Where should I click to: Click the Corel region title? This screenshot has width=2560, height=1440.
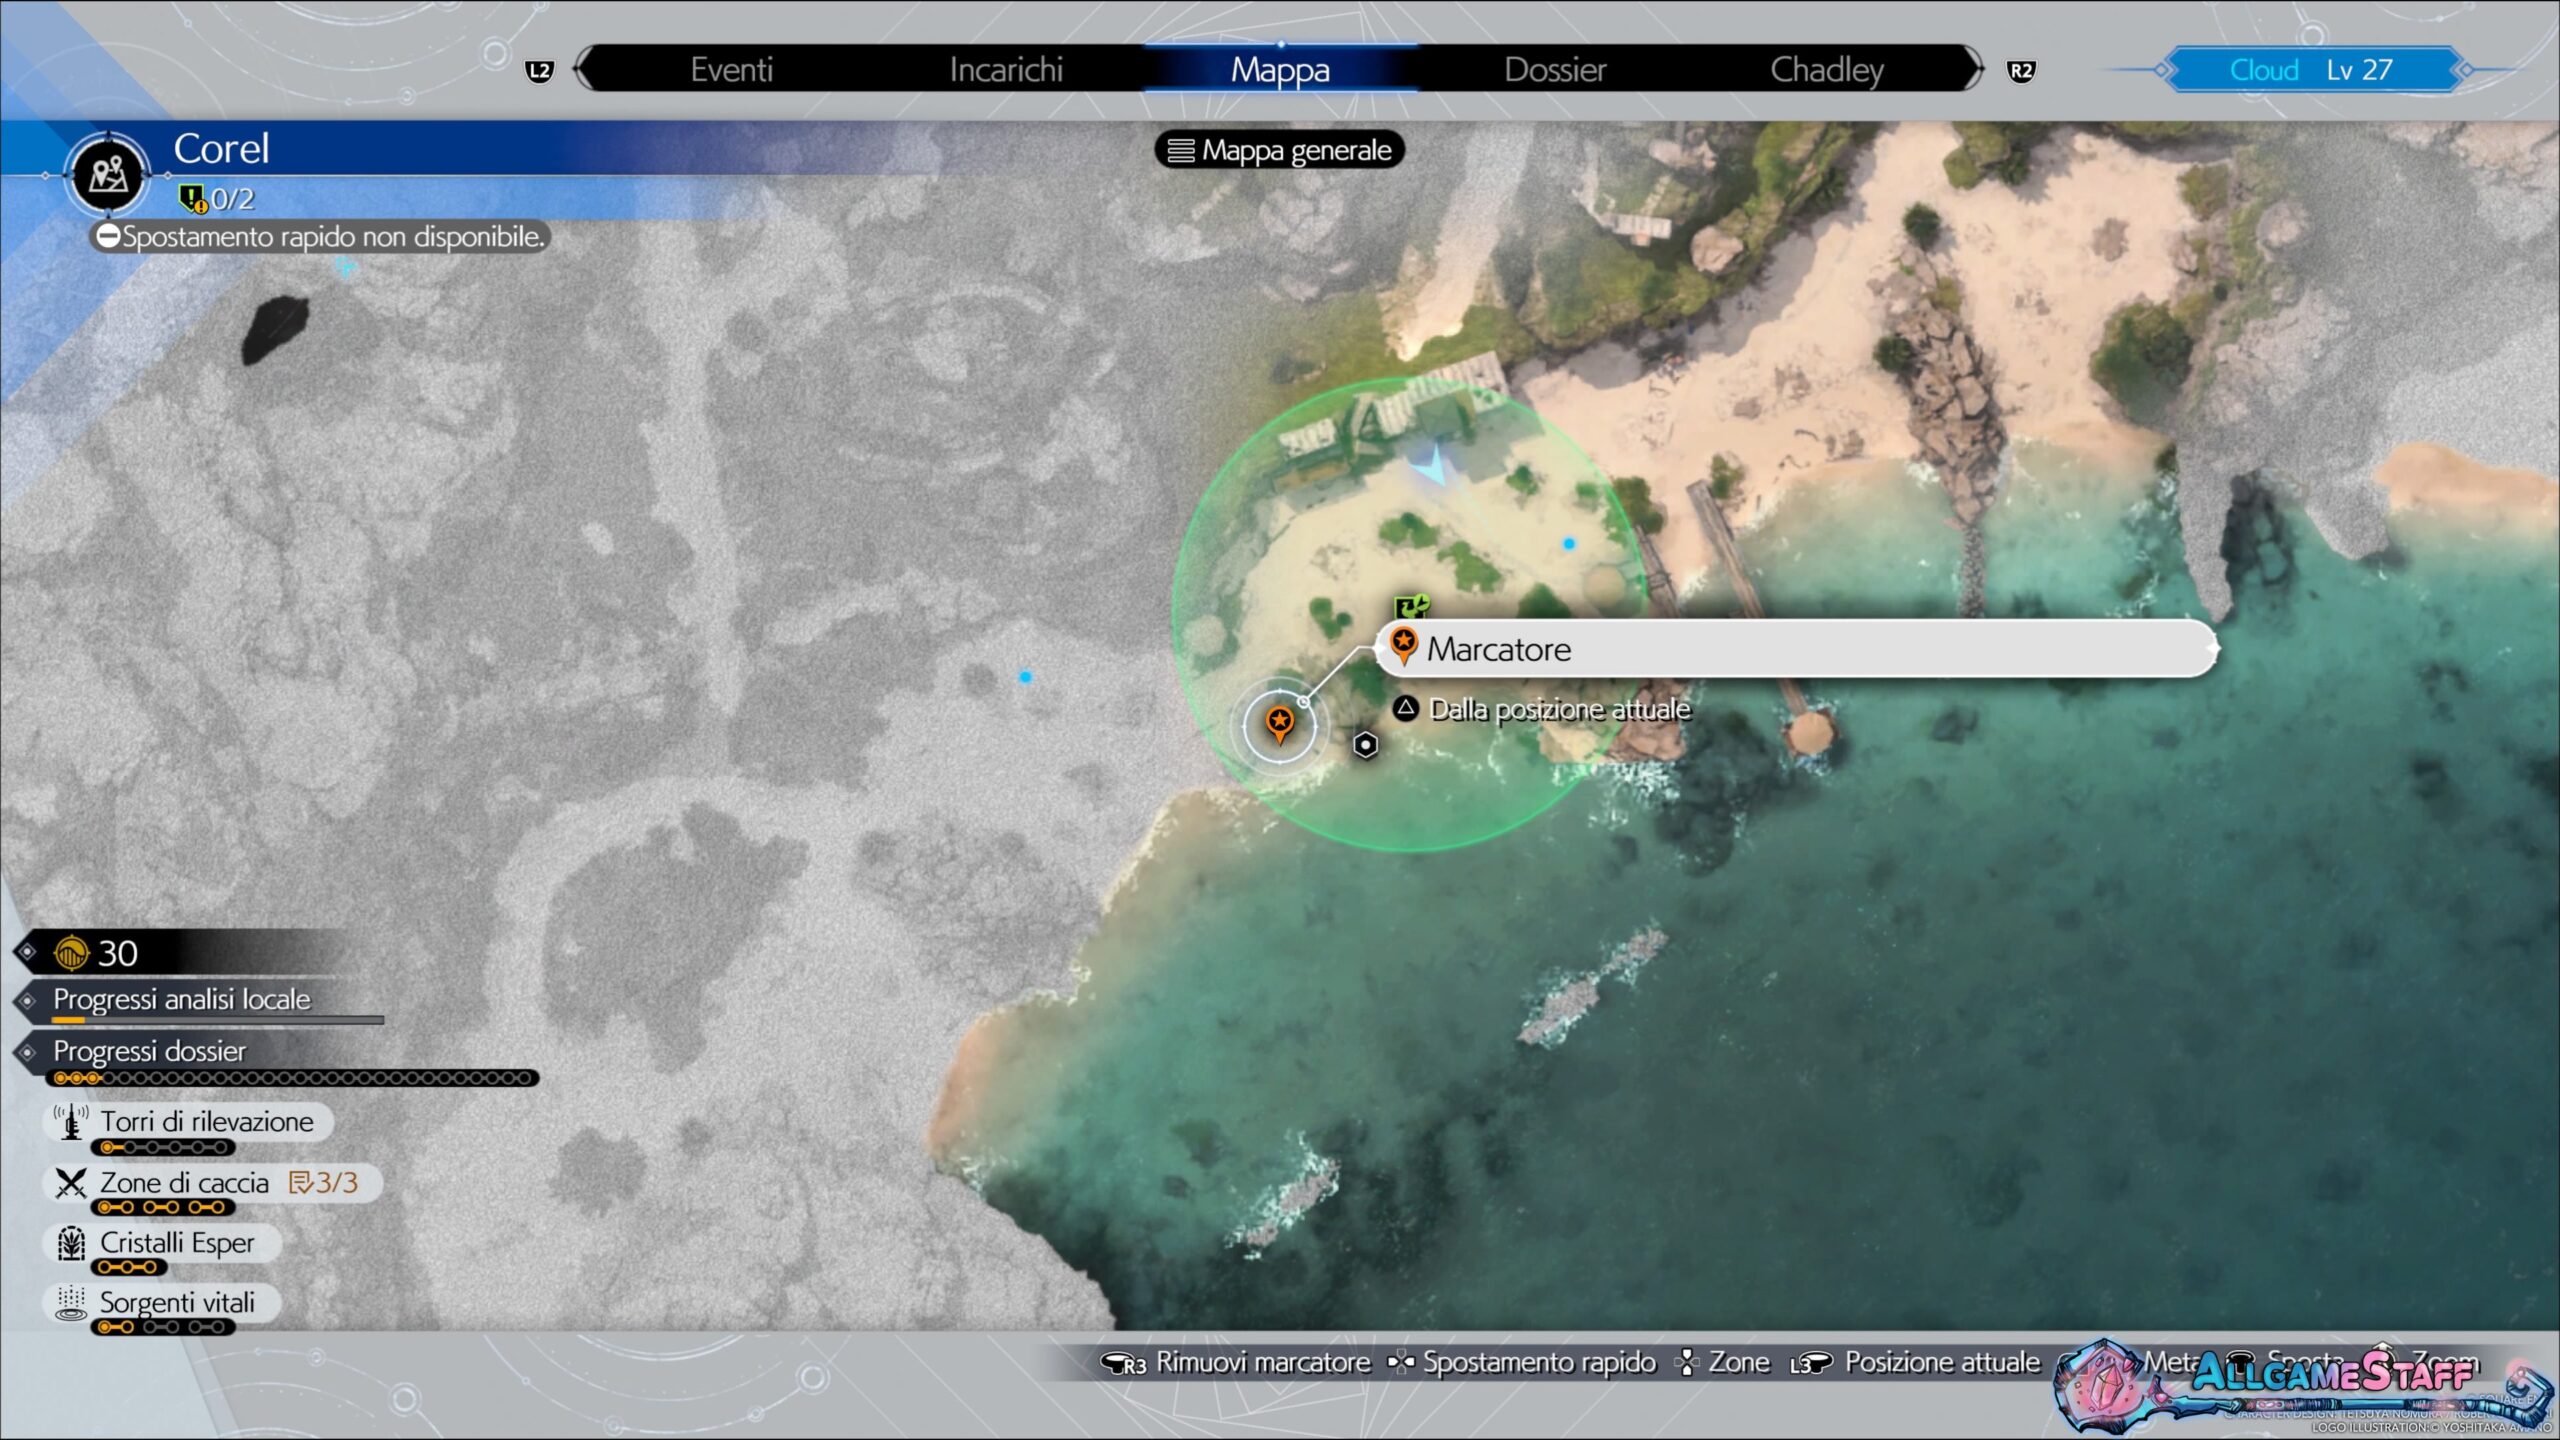pyautogui.click(x=221, y=149)
